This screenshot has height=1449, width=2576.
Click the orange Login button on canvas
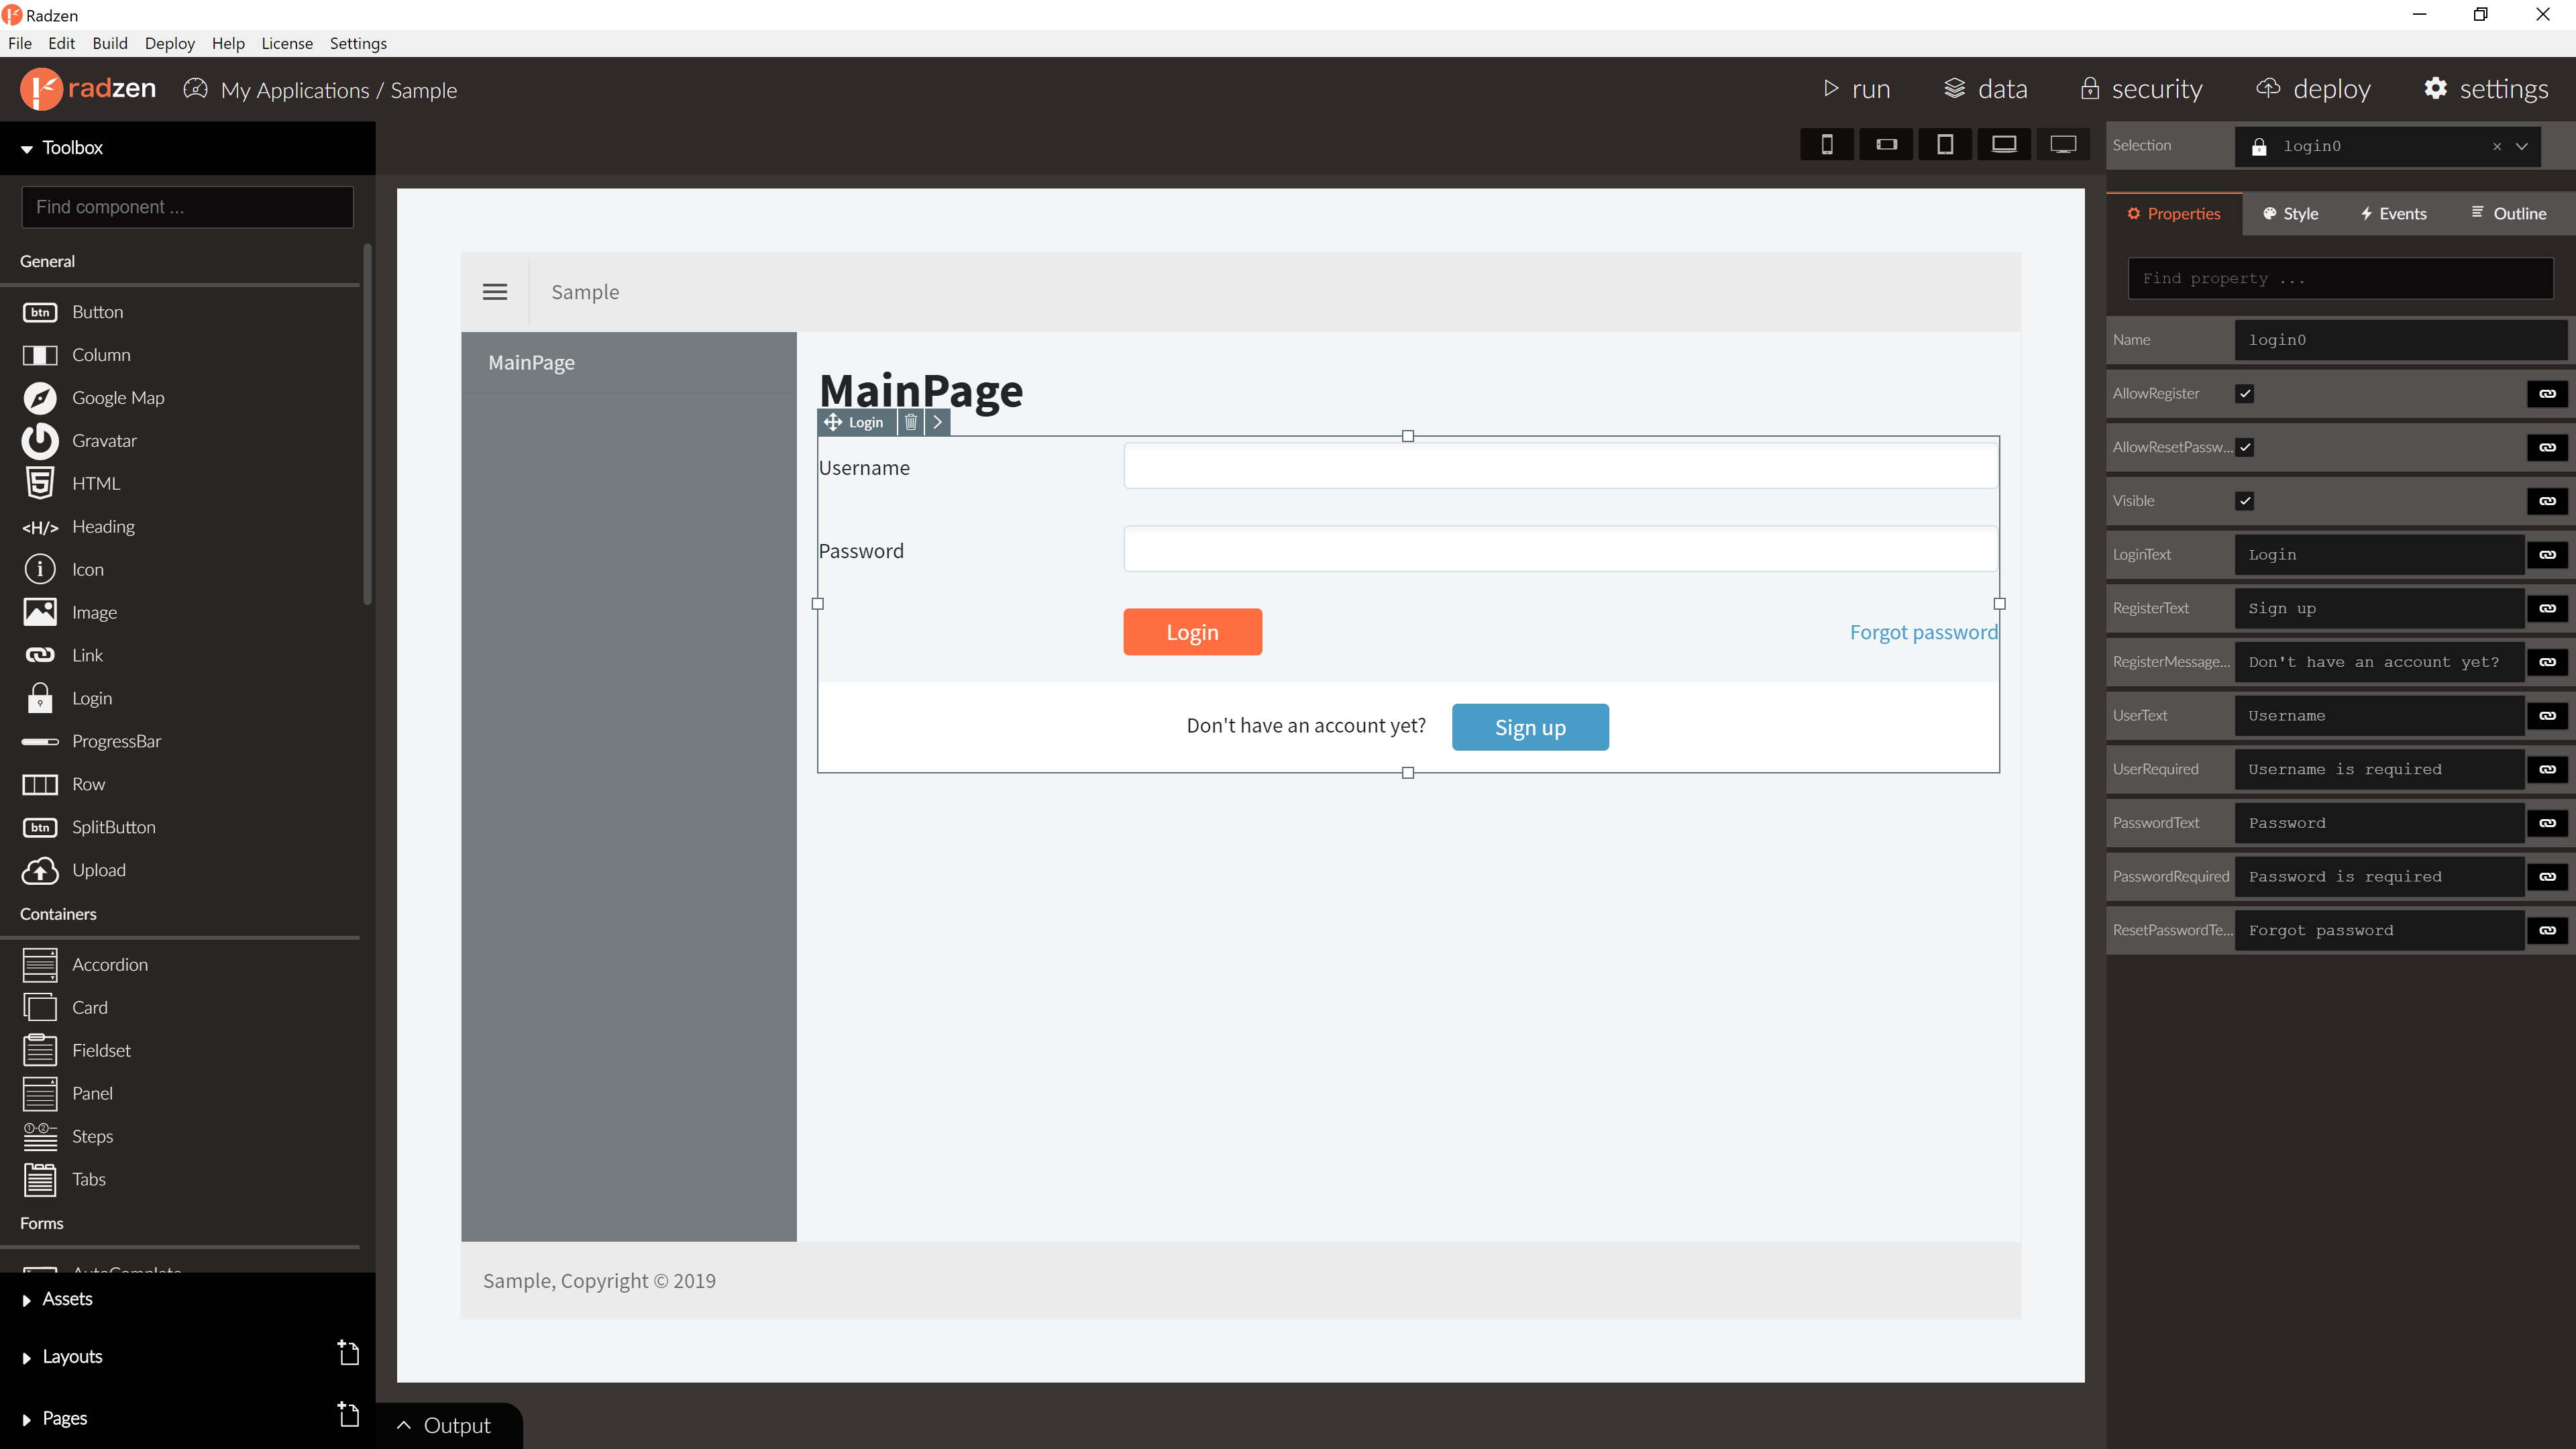[1192, 632]
